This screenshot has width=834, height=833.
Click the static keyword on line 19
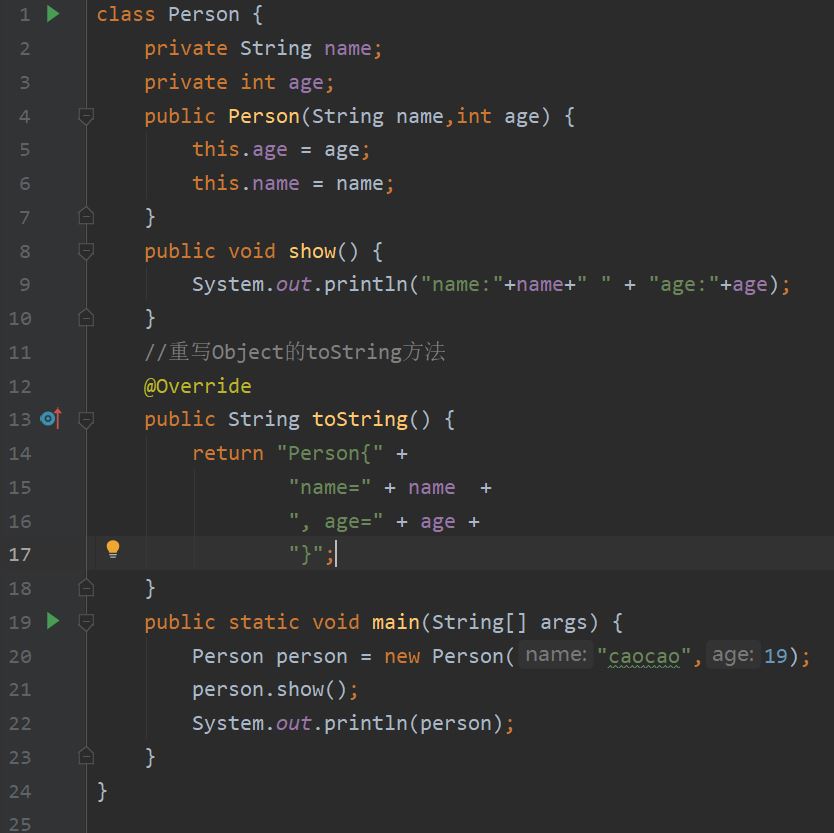click(263, 622)
